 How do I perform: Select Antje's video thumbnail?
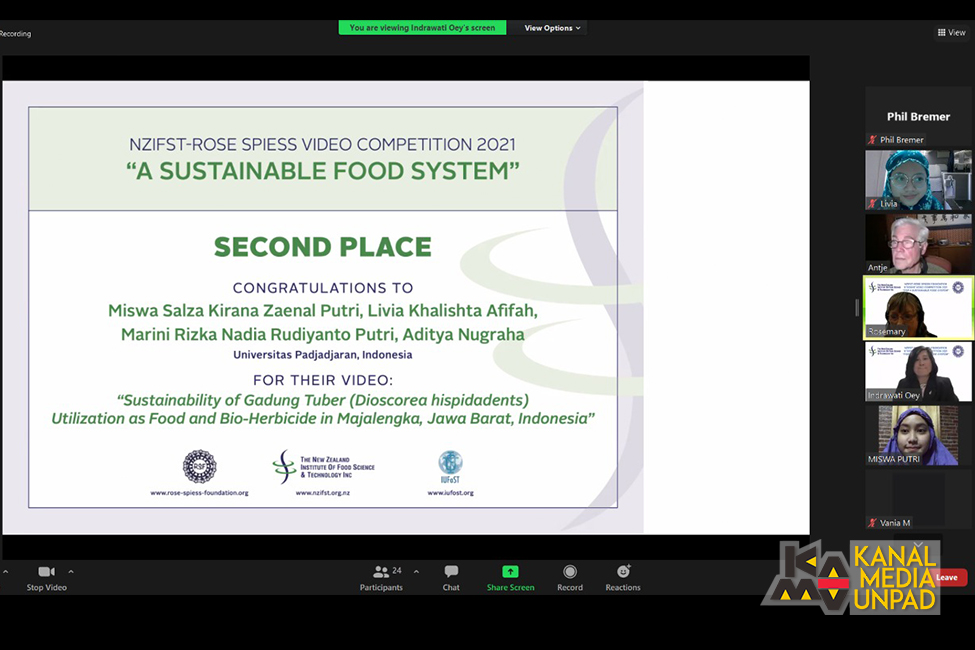coord(918,243)
